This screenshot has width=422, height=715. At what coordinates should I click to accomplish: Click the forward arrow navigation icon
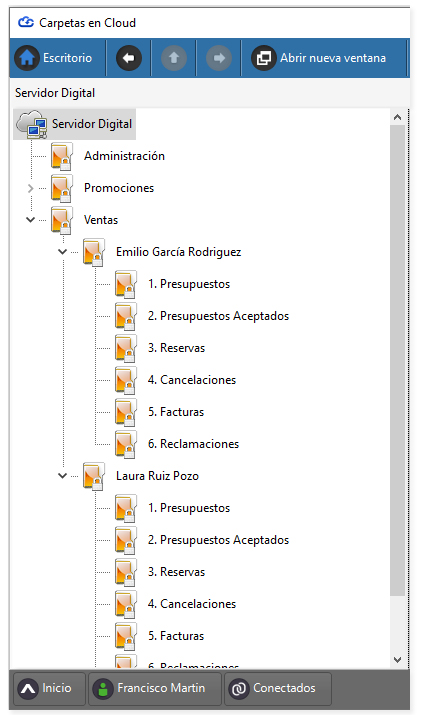[219, 58]
